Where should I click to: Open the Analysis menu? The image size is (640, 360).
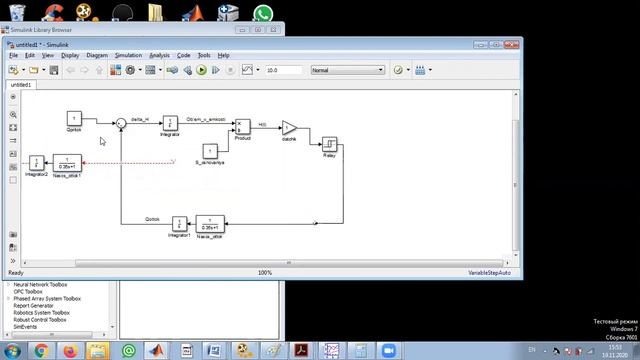159,55
